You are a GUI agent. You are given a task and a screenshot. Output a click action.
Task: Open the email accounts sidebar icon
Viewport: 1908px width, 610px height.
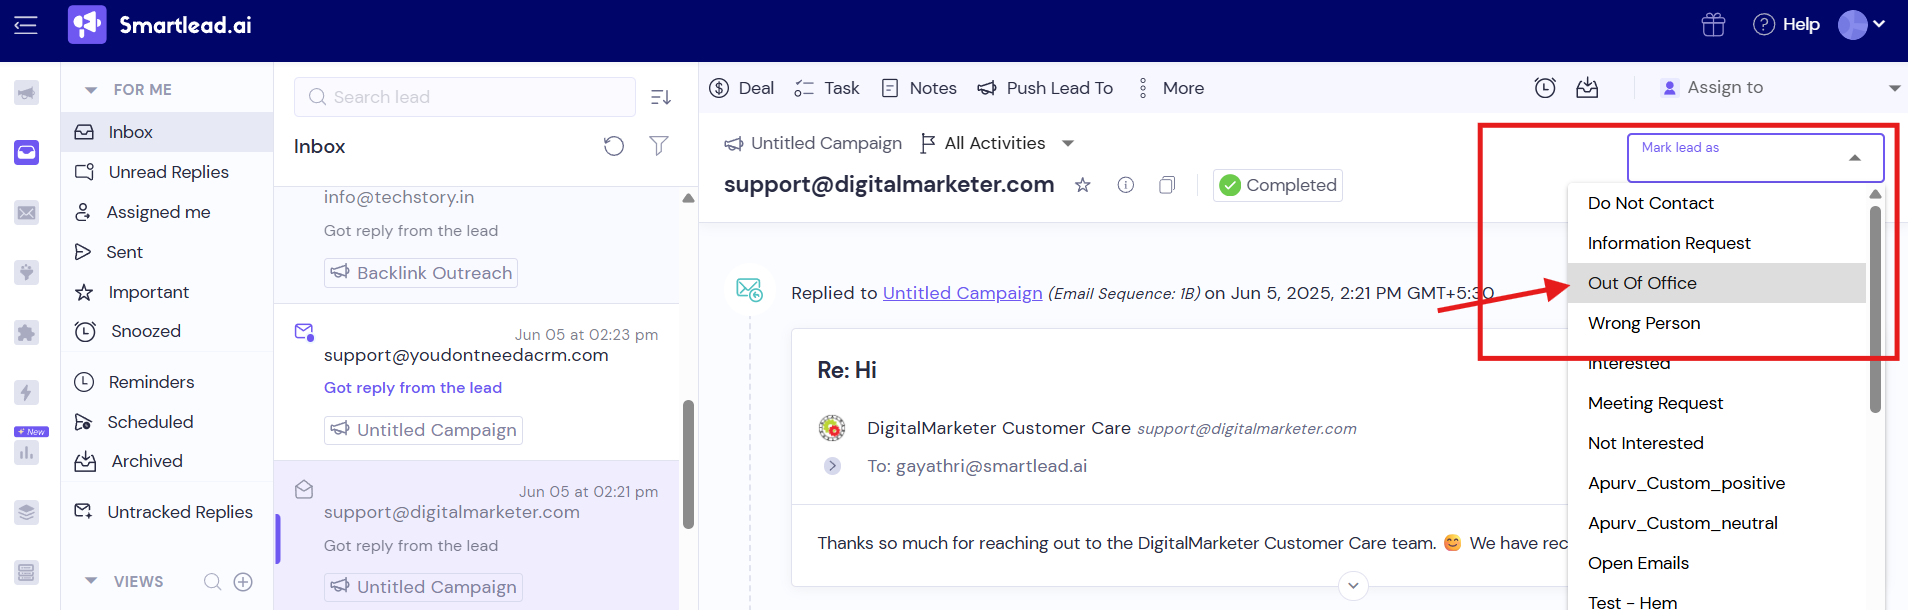tap(27, 212)
